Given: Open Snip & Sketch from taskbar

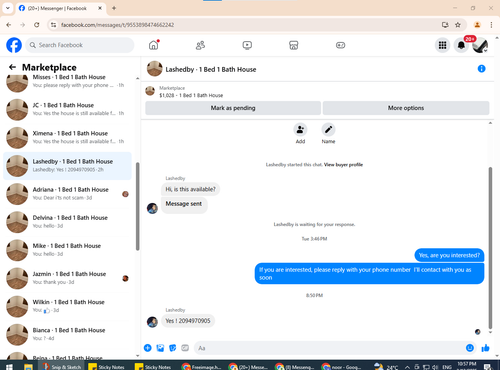Looking at the screenshot, I should click(x=62, y=367).
